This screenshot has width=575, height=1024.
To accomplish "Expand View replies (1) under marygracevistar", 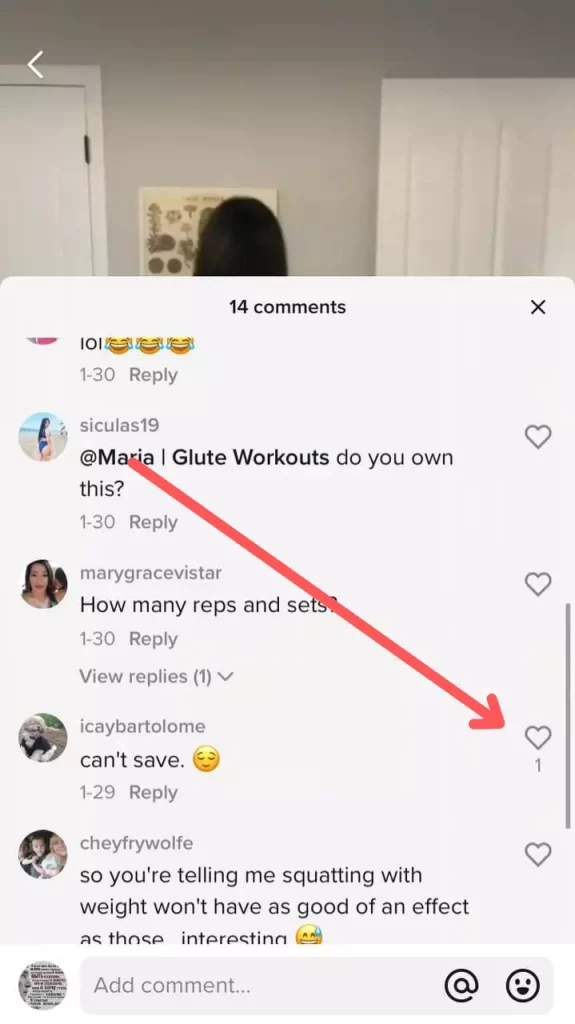I will click(x=156, y=677).
